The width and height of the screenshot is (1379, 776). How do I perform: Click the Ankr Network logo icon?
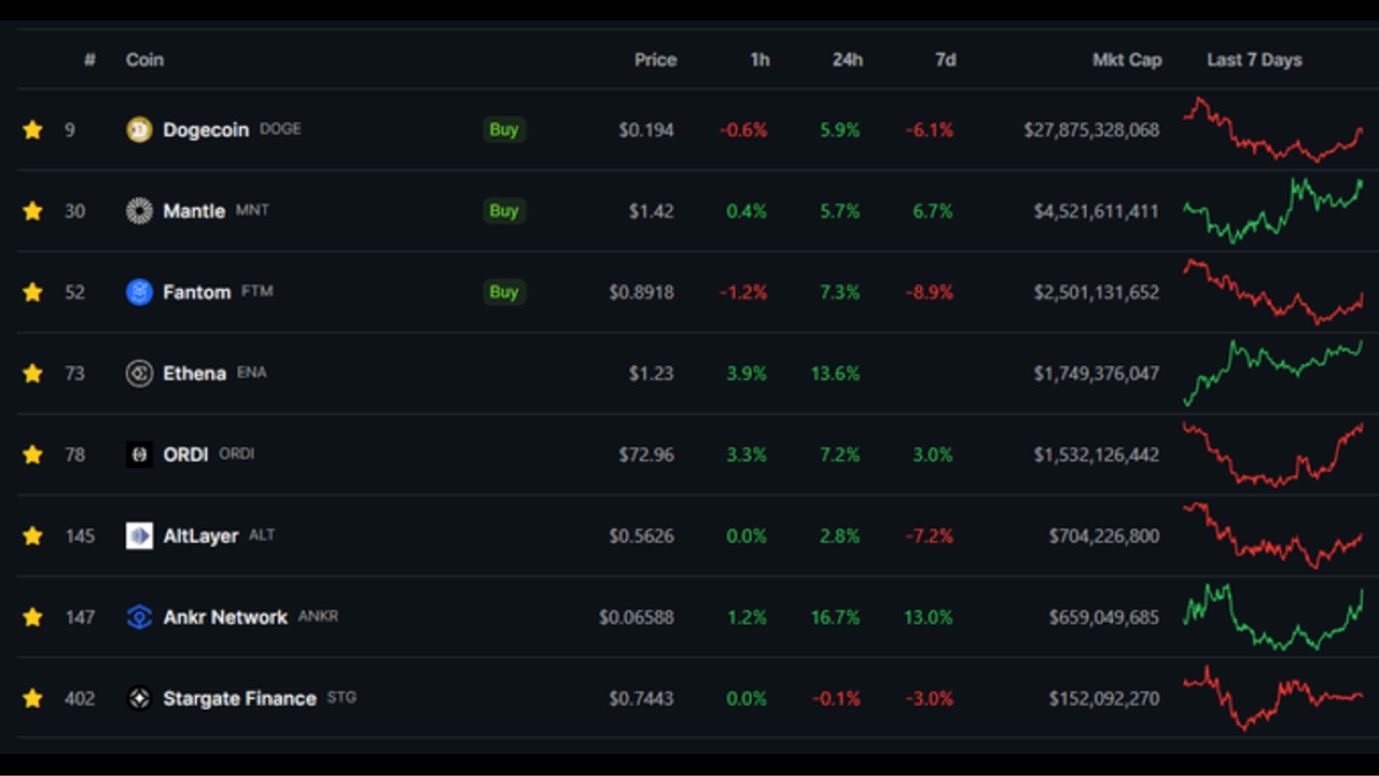[x=139, y=617]
